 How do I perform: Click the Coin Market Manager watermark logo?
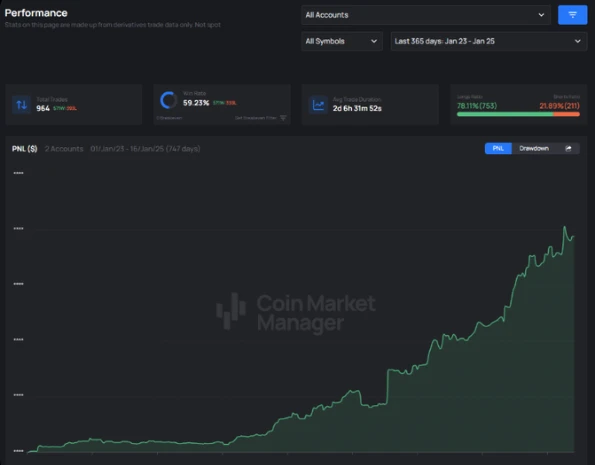[x=296, y=312]
